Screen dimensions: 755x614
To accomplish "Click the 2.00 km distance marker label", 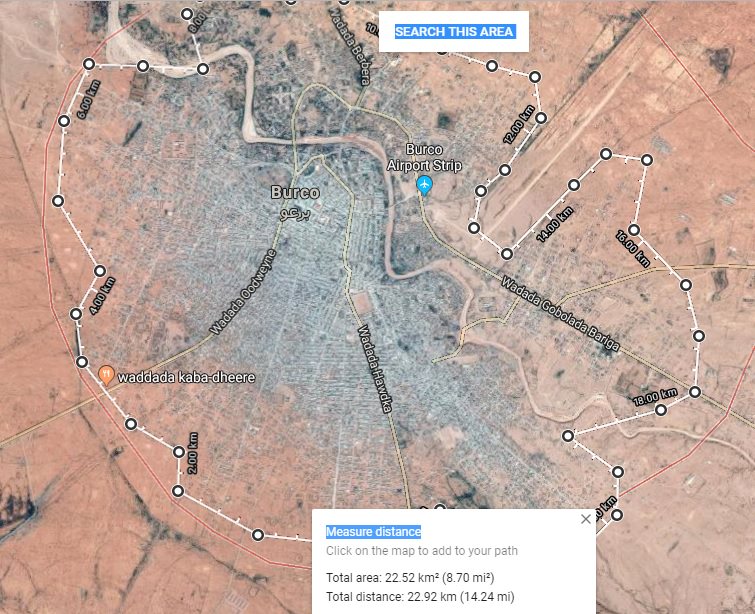I will coord(192,453).
